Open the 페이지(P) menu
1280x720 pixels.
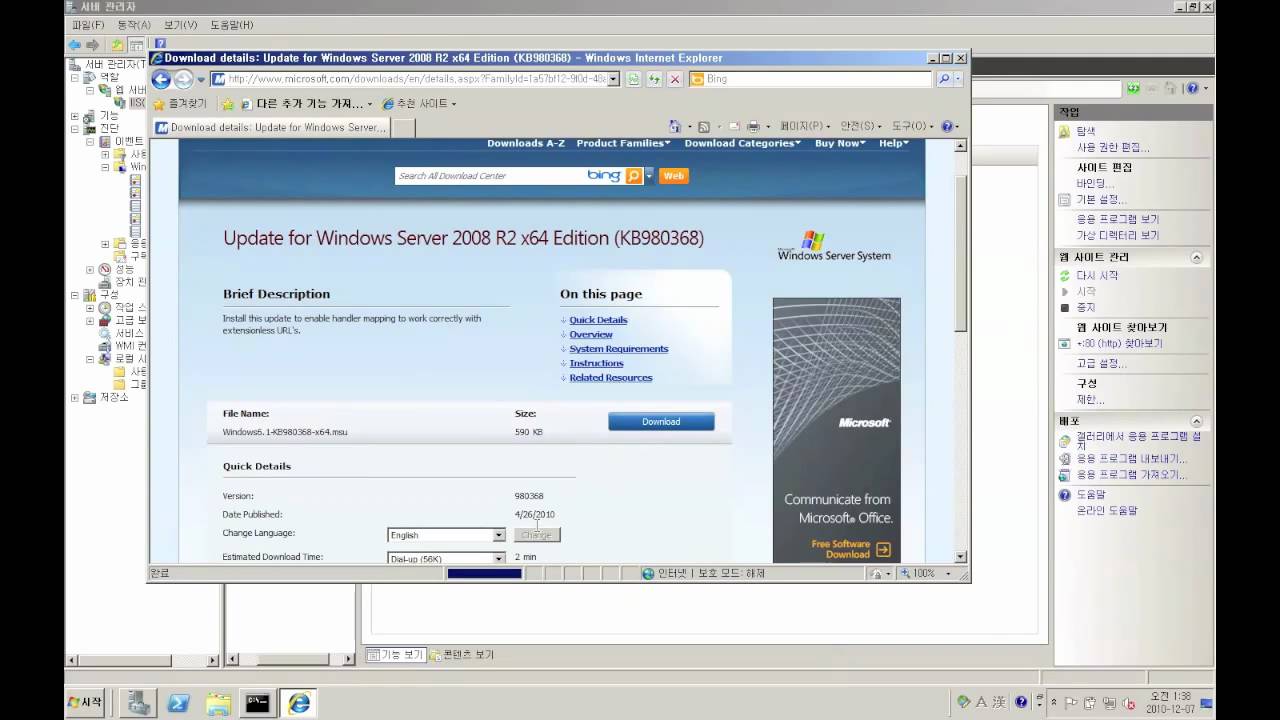(805, 126)
